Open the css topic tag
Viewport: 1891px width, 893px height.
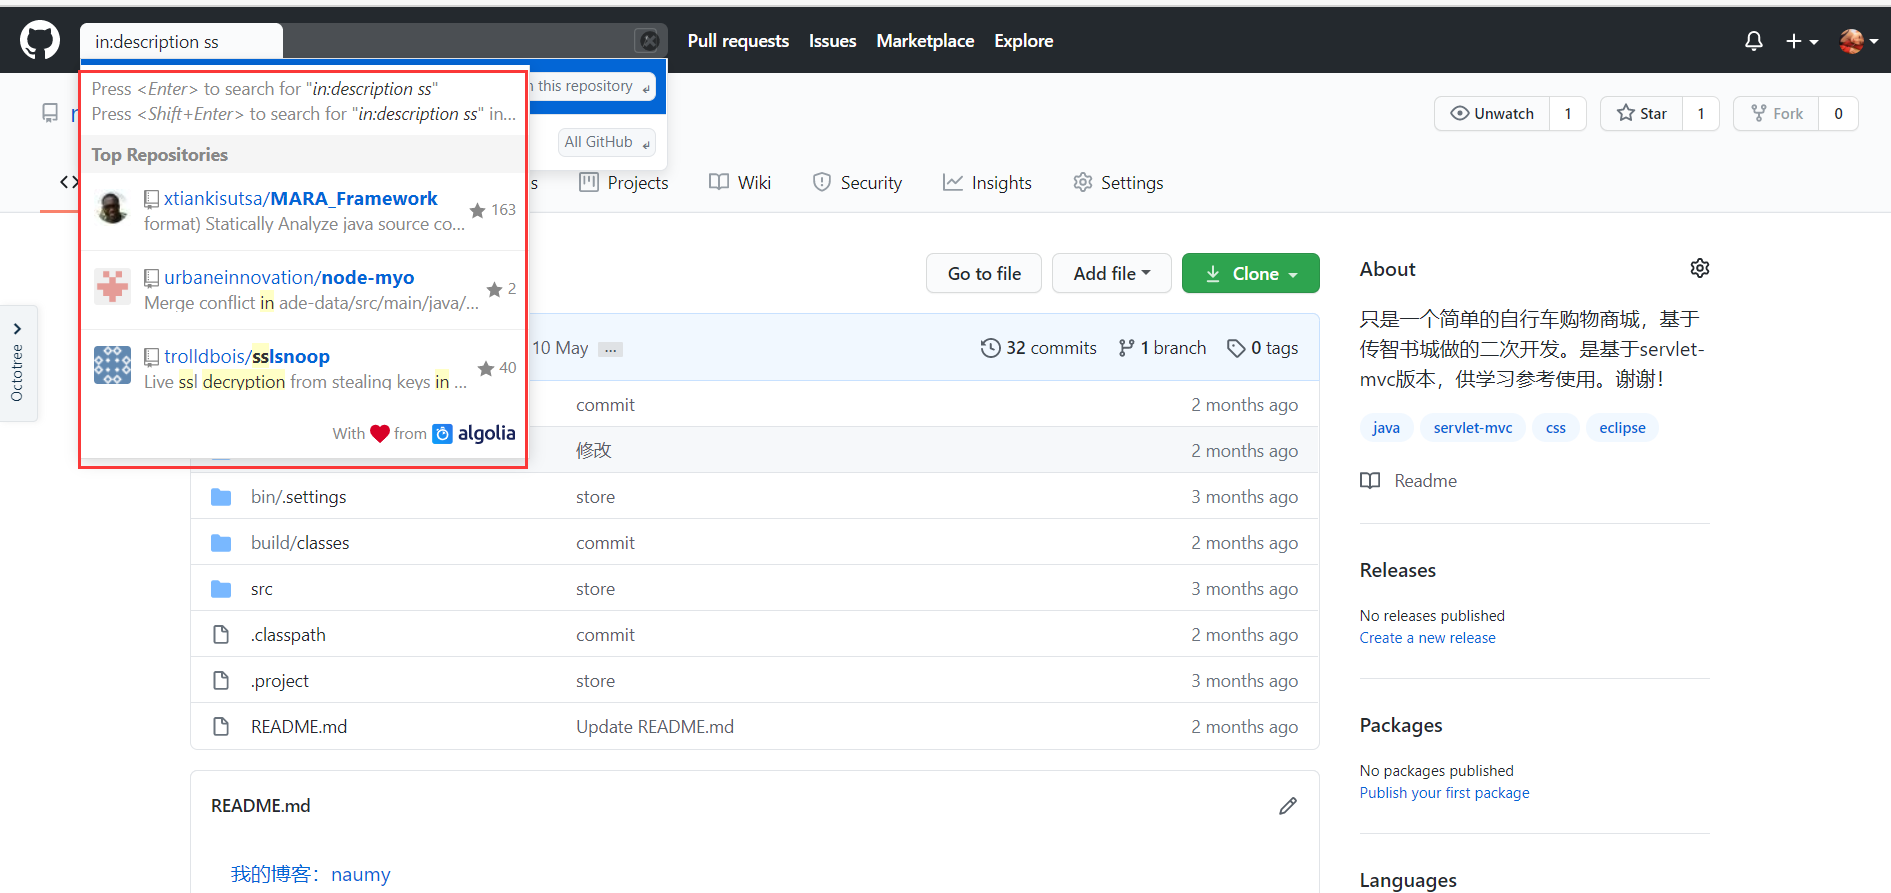[x=1556, y=428]
